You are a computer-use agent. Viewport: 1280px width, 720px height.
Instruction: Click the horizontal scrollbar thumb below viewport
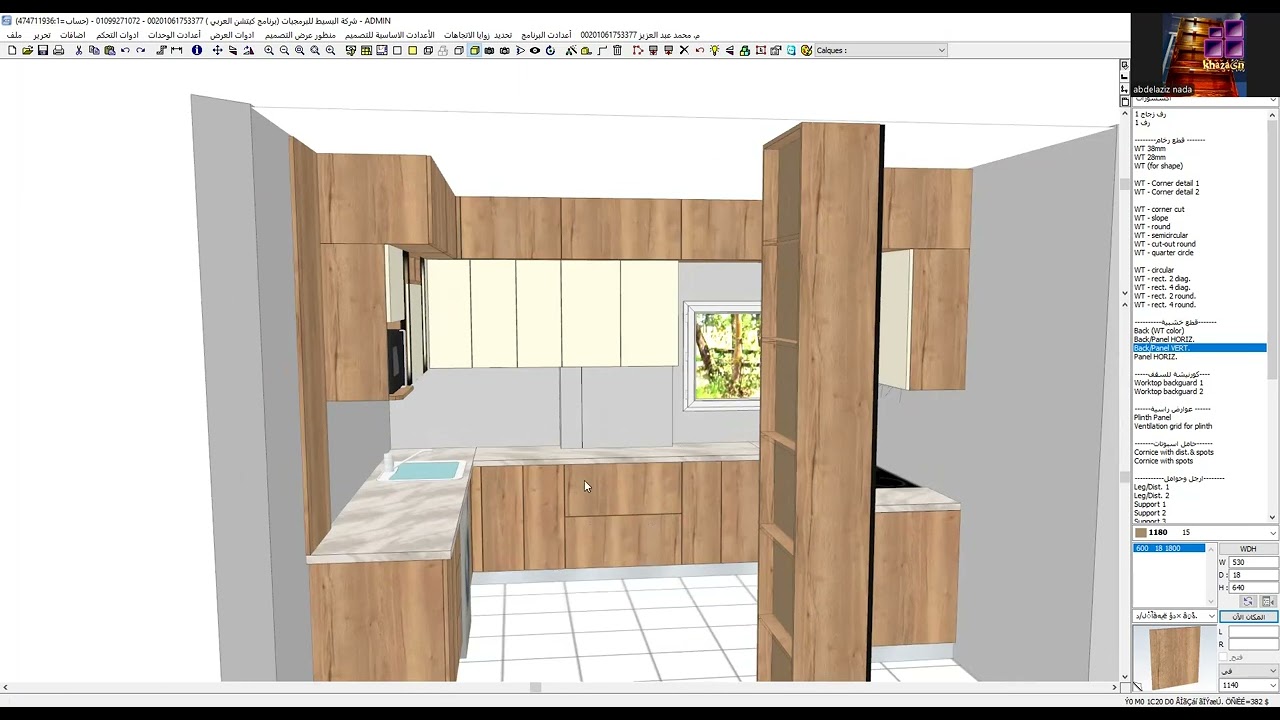(535, 687)
